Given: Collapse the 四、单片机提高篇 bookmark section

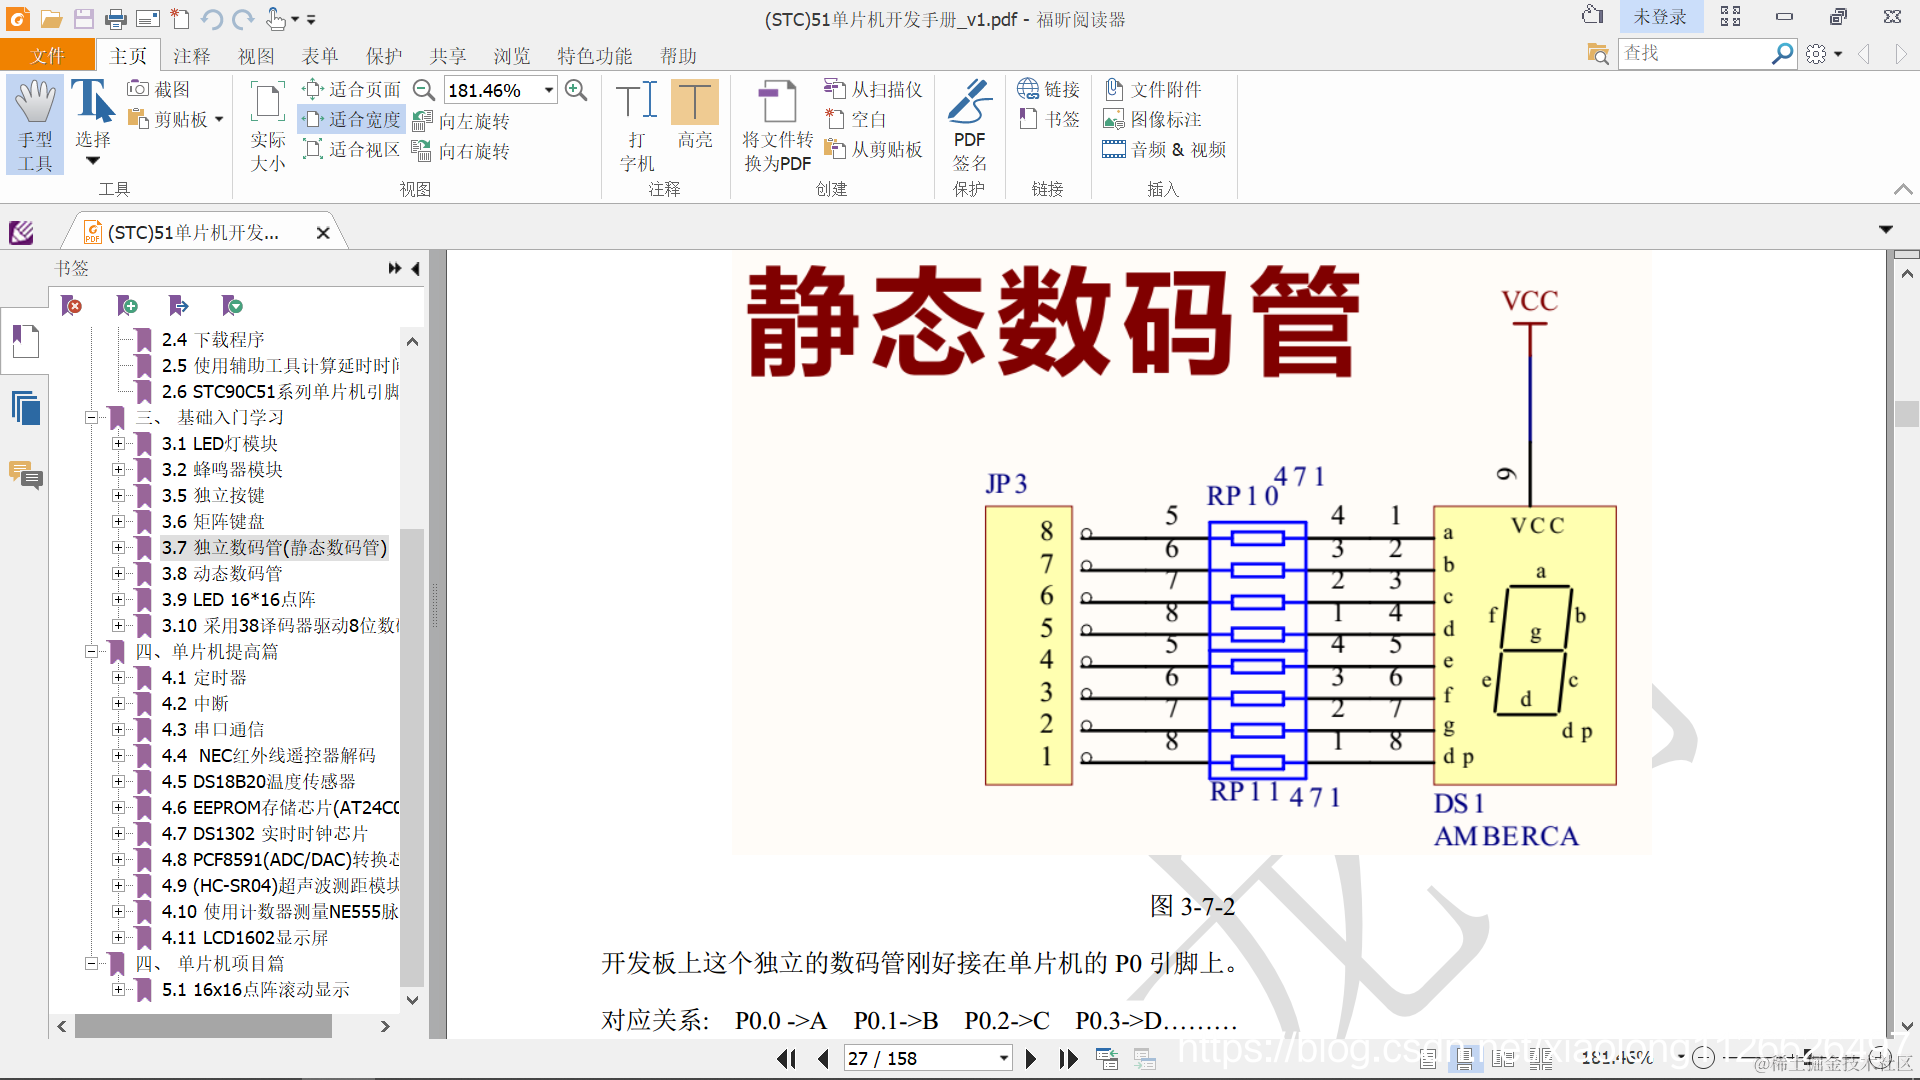Looking at the screenshot, I should tap(91, 651).
